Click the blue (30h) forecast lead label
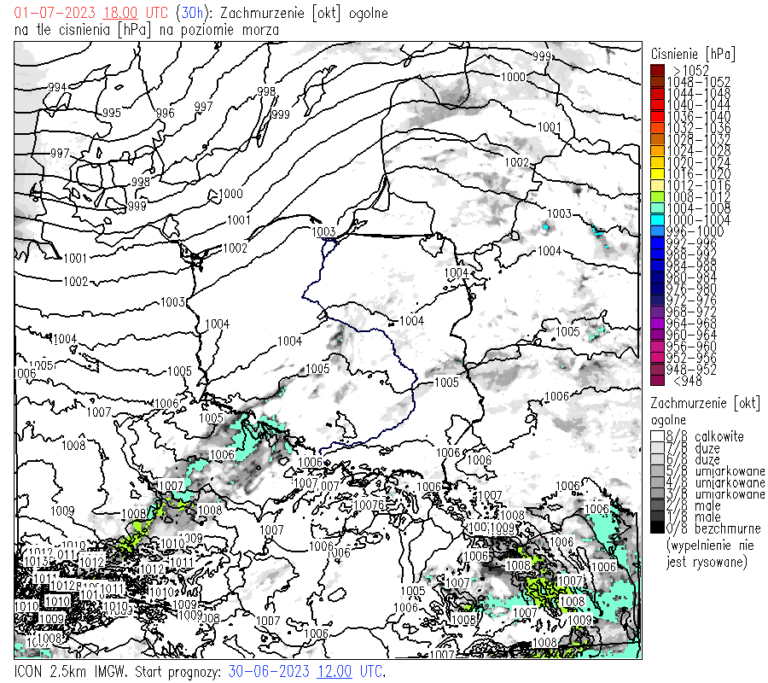Screen dimensions: 768x683 click(x=192, y=13)
